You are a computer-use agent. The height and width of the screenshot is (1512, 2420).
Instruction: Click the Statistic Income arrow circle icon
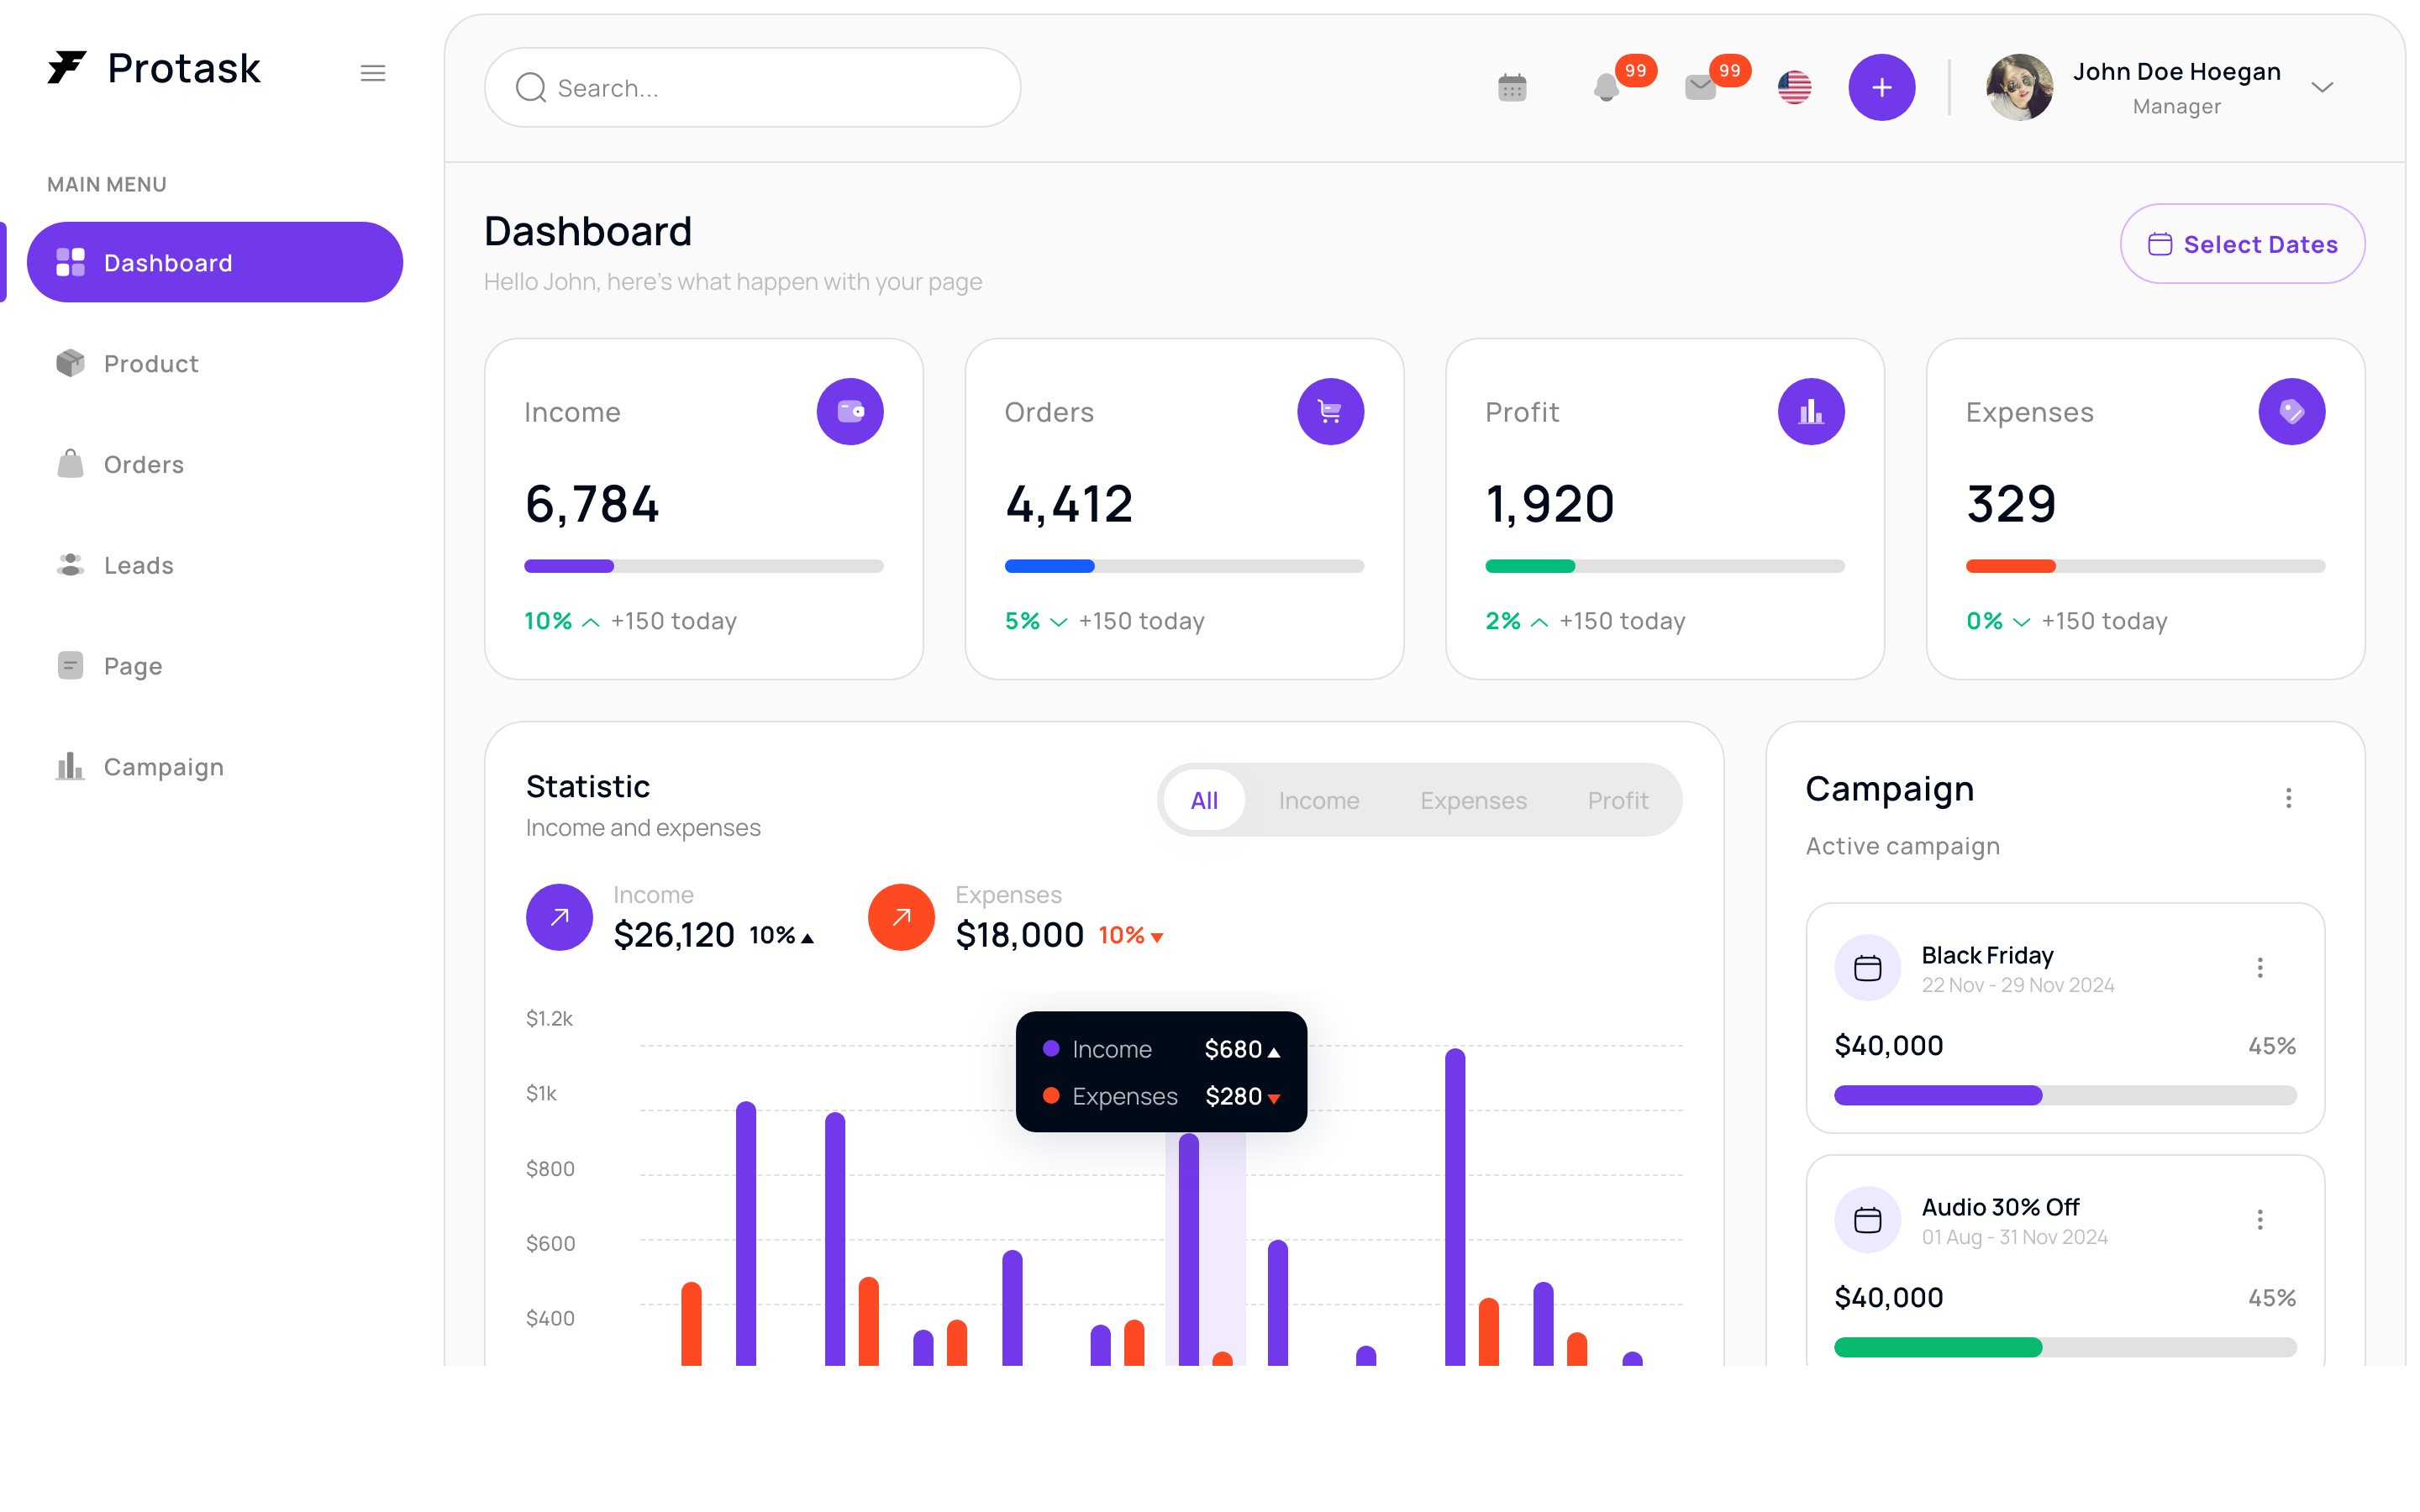coord(559,917)
